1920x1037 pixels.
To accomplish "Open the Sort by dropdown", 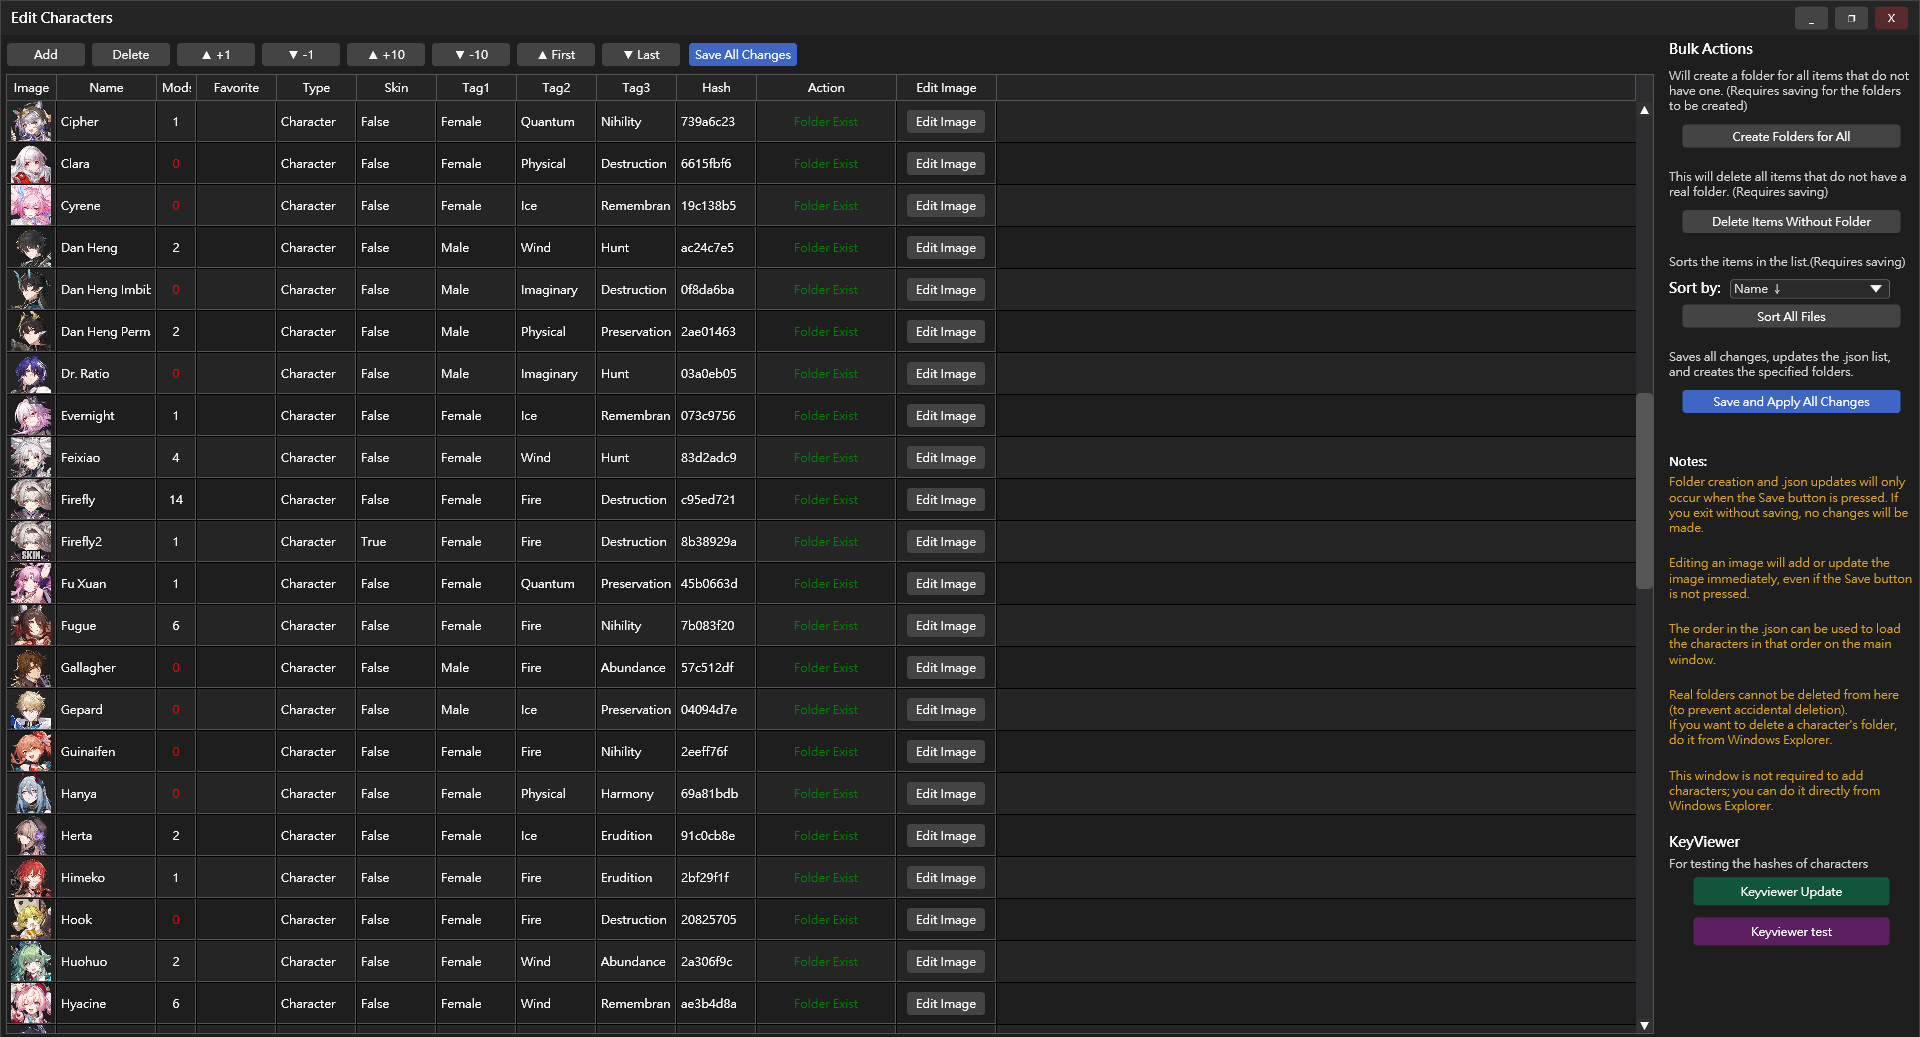I will [1810, 289].
